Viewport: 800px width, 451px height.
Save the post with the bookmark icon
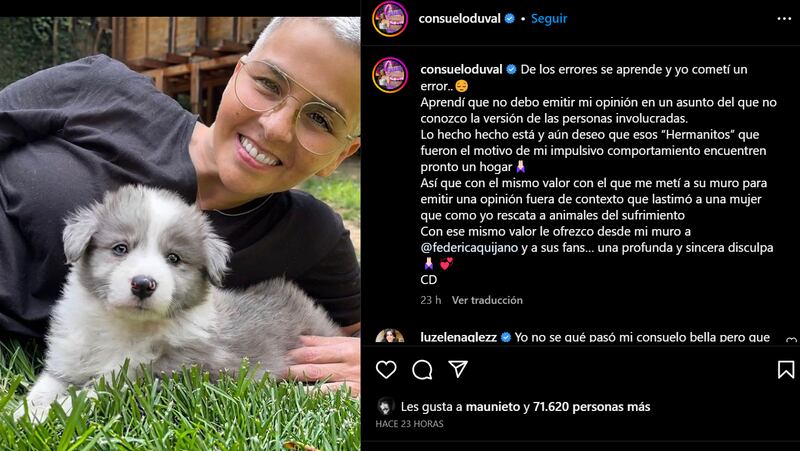tap(786, 369)
